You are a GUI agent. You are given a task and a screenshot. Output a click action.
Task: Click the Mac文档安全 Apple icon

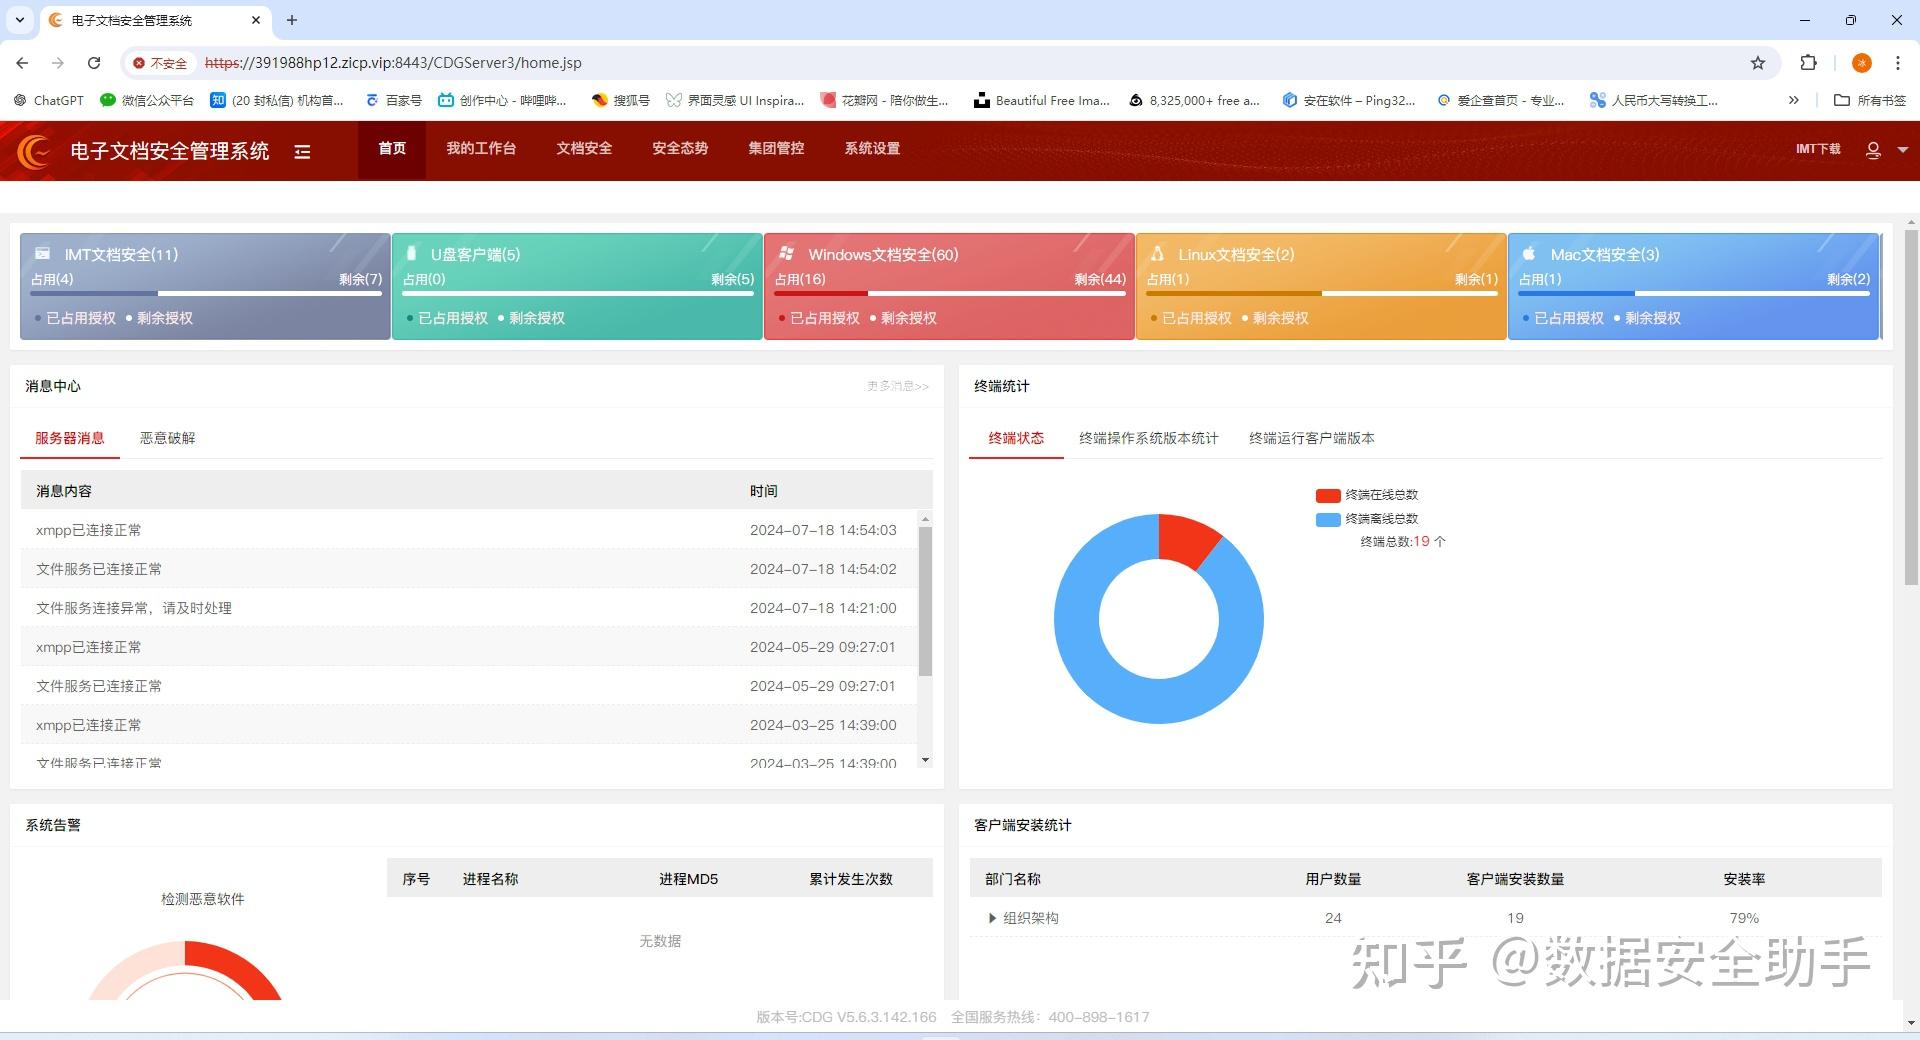tap(1528, 253)
